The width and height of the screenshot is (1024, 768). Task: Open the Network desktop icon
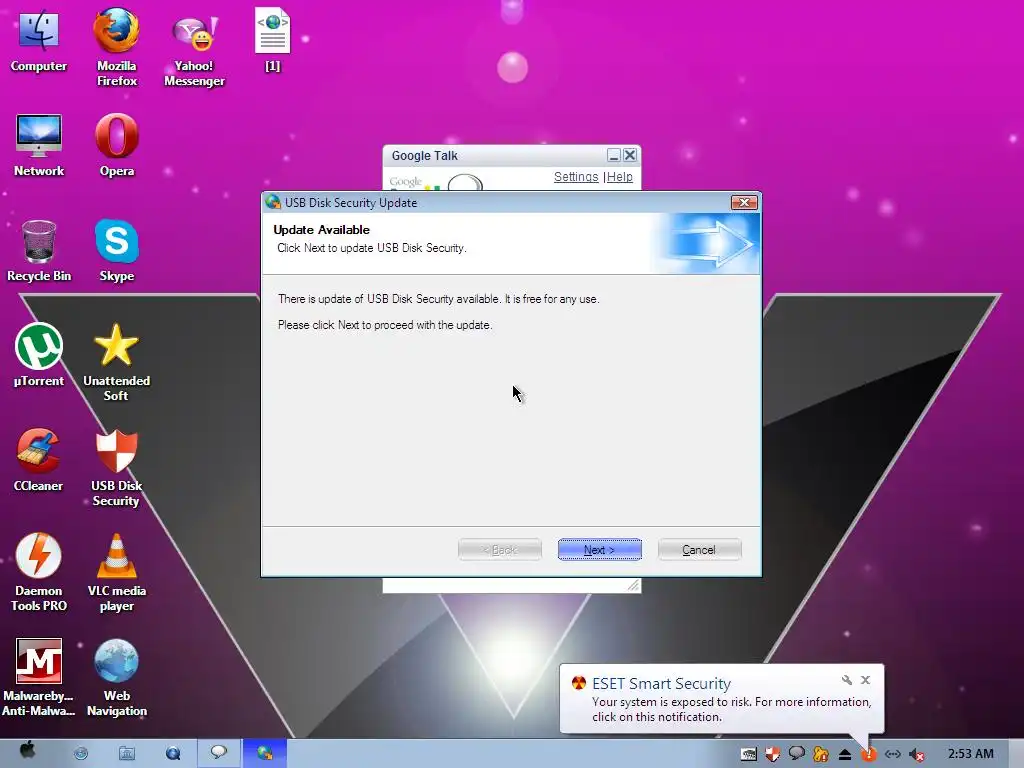click(39, 146)
